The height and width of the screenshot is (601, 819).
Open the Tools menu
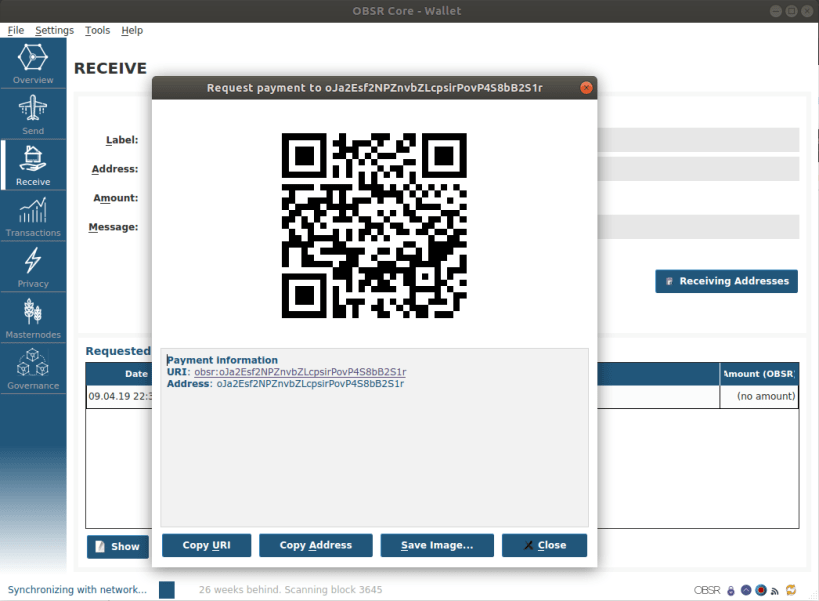[98, 30]
